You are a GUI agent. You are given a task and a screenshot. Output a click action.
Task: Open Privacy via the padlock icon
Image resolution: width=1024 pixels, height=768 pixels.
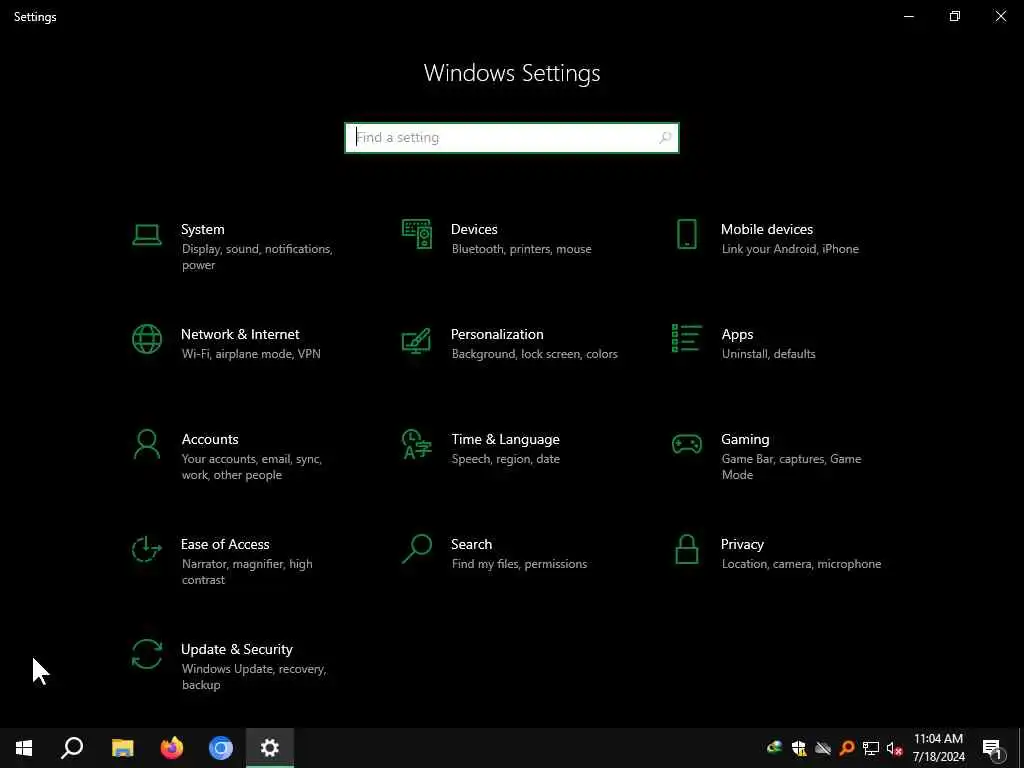pyautogui.click(x=686, y=549)
